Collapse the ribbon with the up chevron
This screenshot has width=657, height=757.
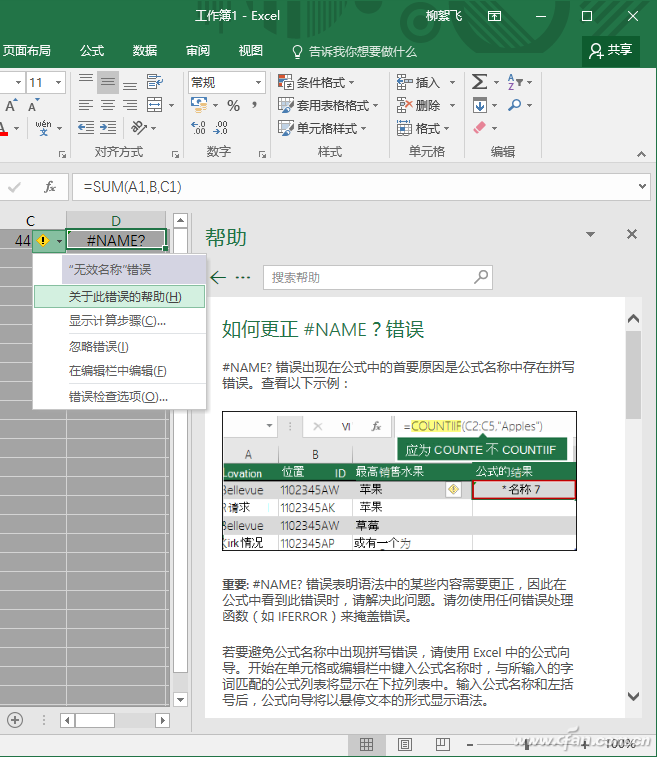click(x=641, y=154)
